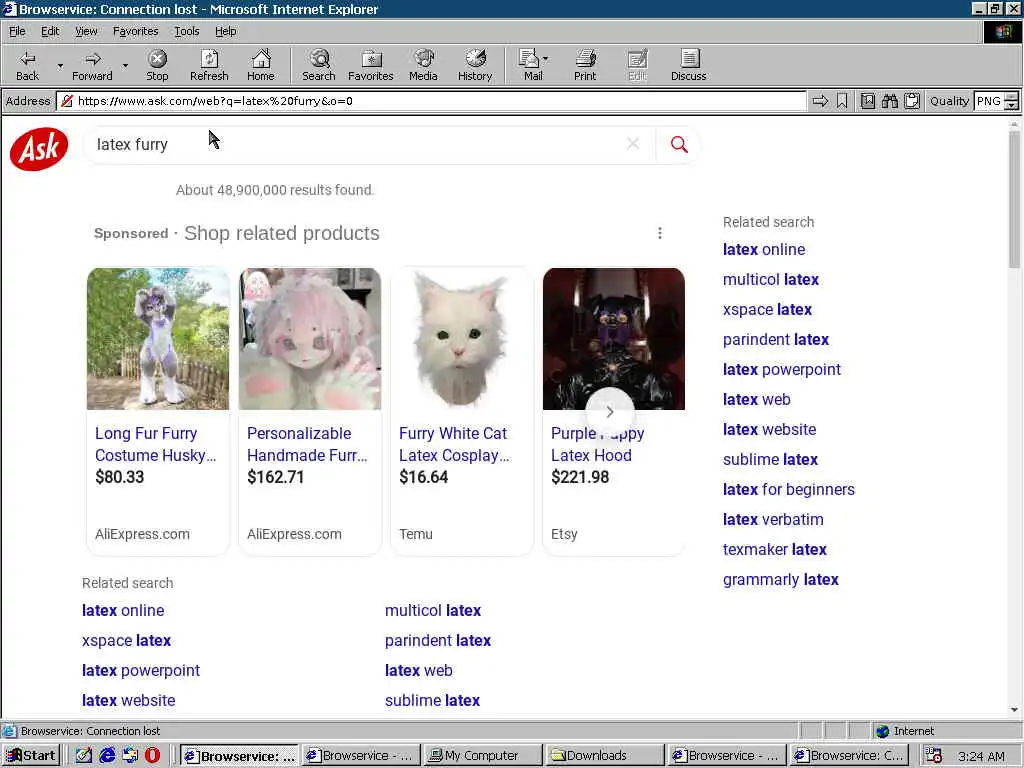Launch Internet Explorer from quick launch
The image size is (1024, 768).
[x=107, y=756]
